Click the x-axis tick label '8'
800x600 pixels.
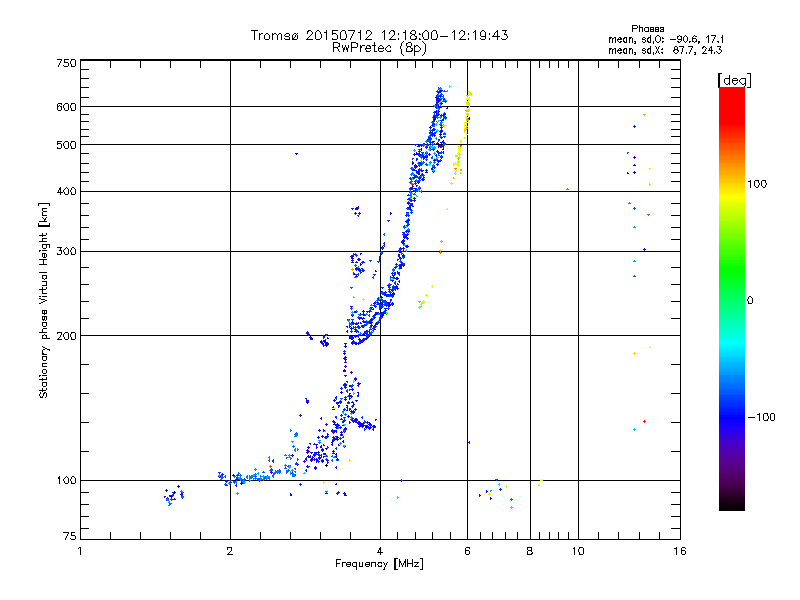pyautogui.click(x=530, y=551)
